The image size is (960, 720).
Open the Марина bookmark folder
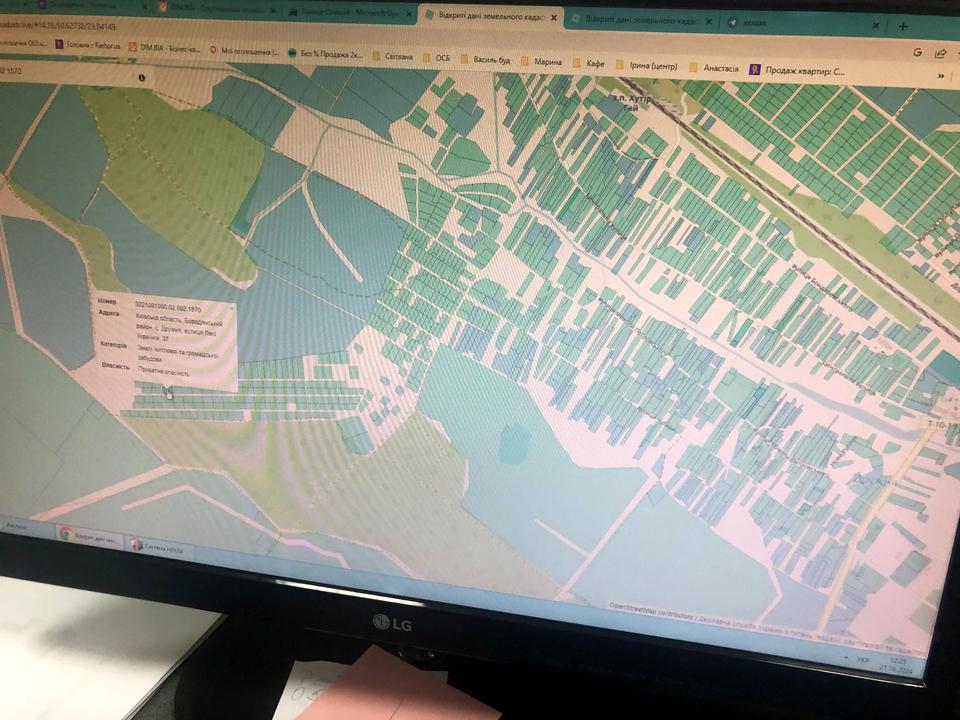pos(546,62)
